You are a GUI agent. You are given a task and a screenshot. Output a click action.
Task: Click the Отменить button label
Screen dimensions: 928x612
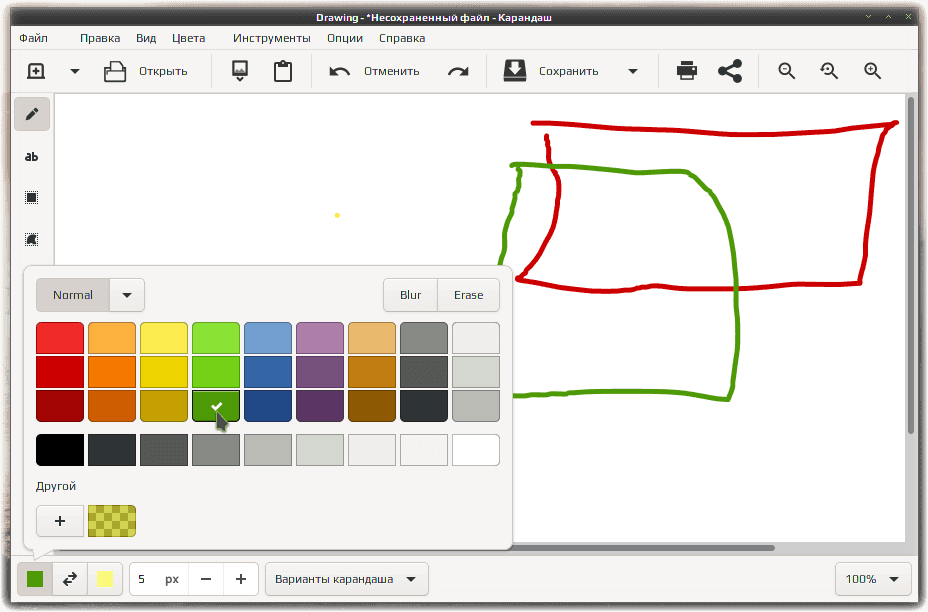[x=392, y=71]
